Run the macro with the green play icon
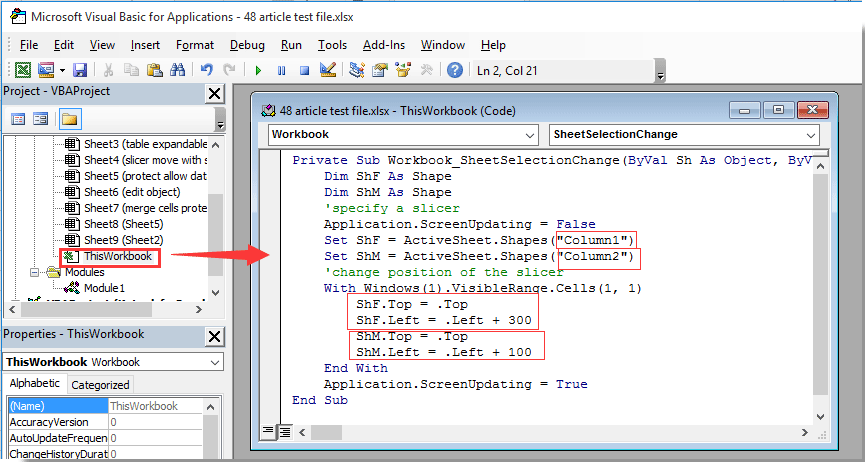The image size is (865, 462). click(x=258, y=70)
